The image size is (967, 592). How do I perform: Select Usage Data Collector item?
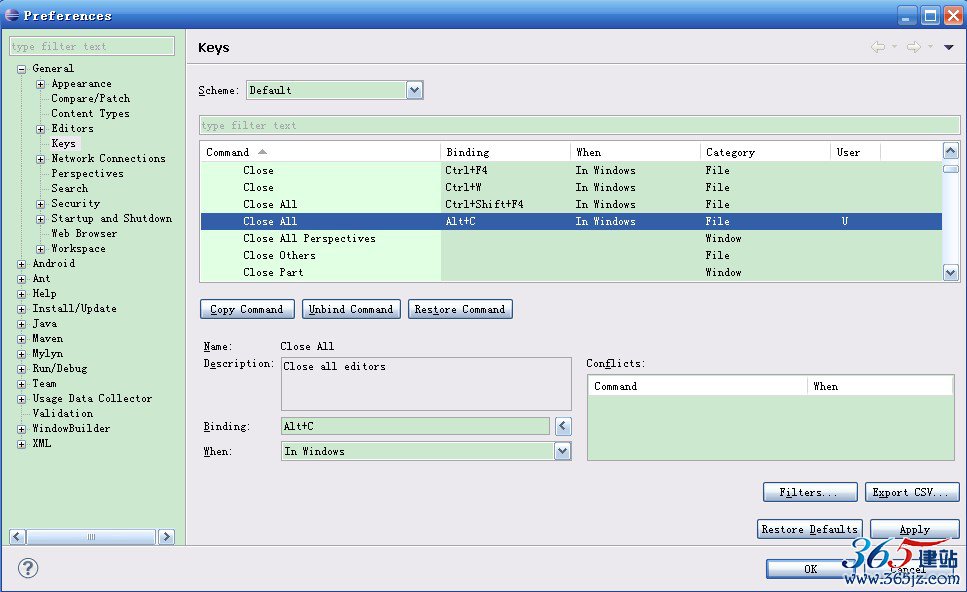coord(92,398)
